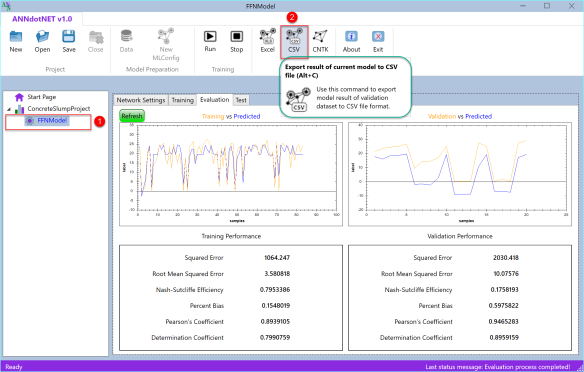Viewport: 584px width, 372px height.
Task: Go to Start Page in the tree
Action: [x=41, y=97]
